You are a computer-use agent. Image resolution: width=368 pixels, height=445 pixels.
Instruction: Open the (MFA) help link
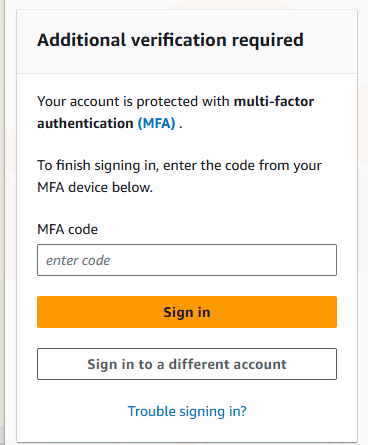click(x=156, y=124)
